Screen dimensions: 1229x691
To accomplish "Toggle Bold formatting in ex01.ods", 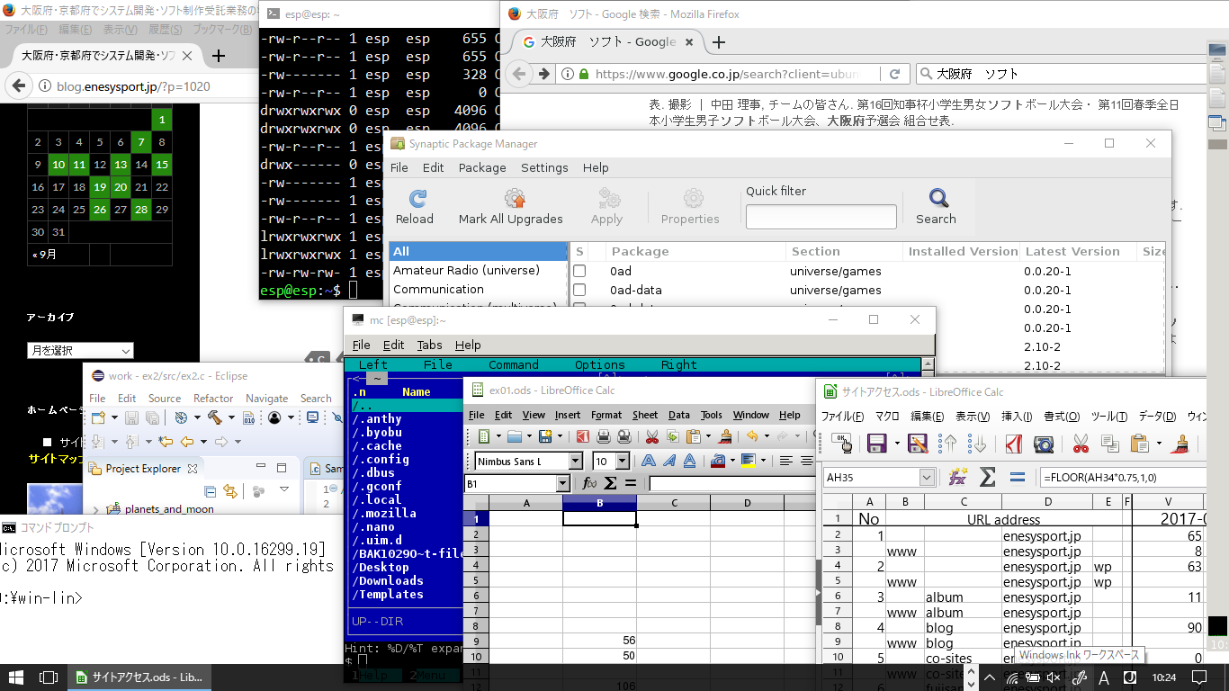I will (647, 460).
